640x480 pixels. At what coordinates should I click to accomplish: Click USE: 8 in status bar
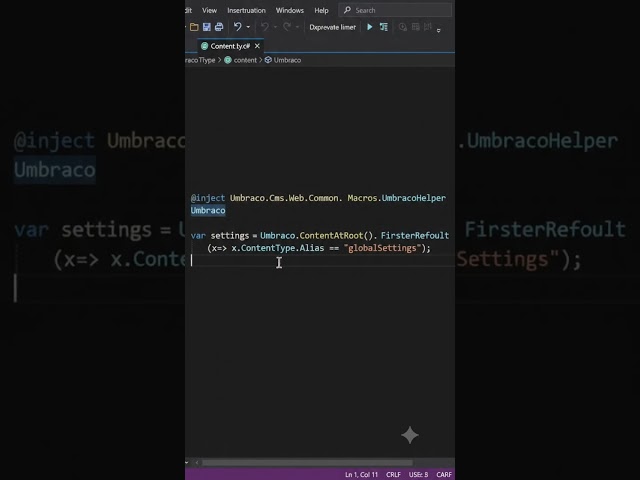pos(418,475)
